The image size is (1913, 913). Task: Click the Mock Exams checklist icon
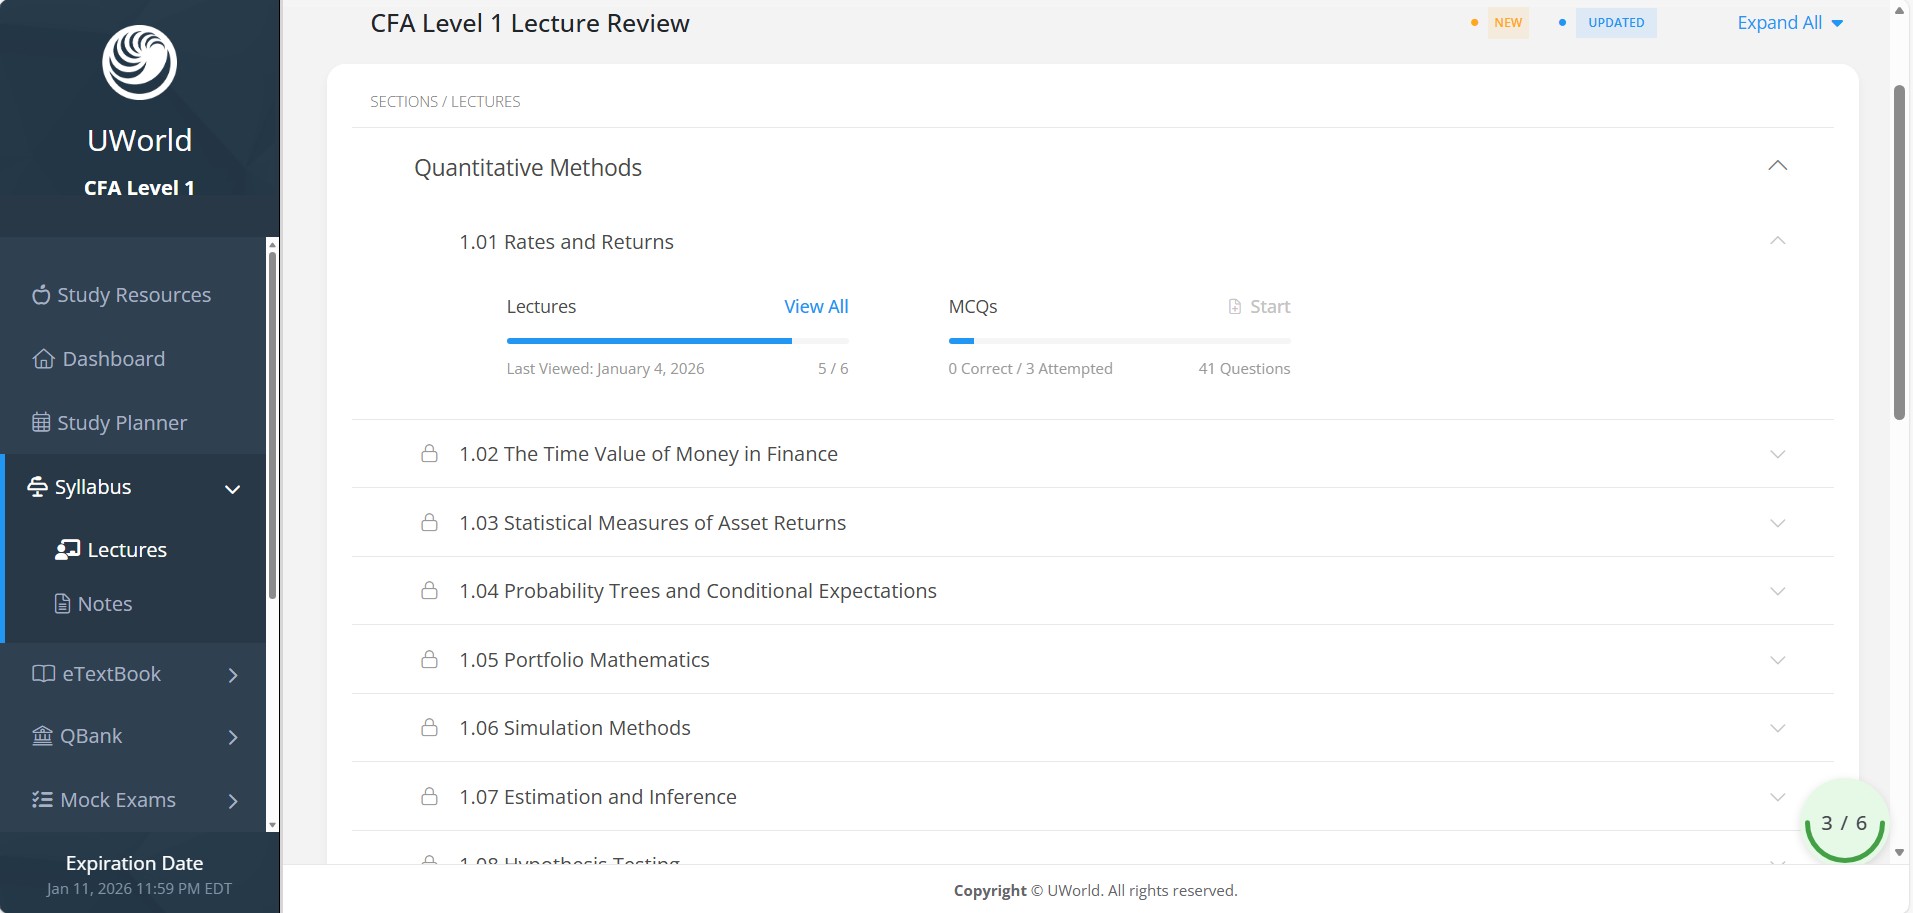click(42, 799)
